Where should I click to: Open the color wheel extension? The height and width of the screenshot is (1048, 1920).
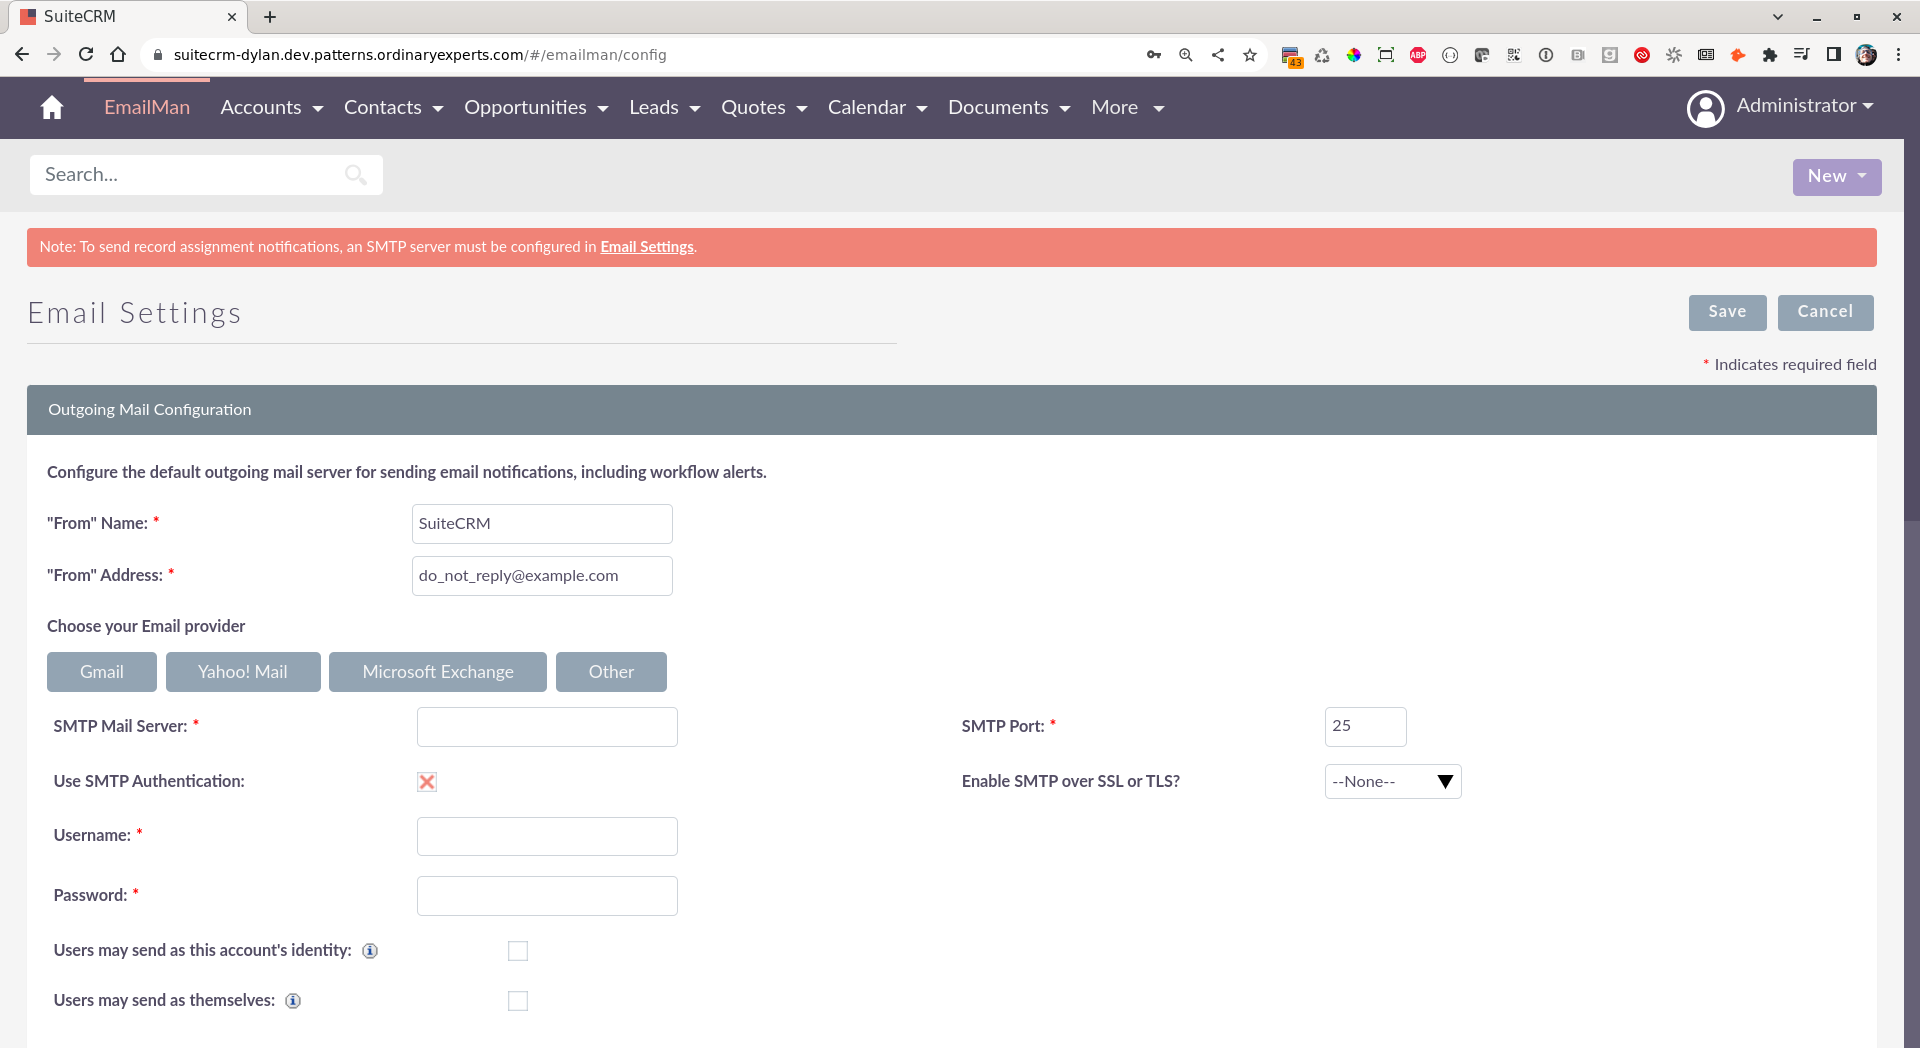point(1354,55)
